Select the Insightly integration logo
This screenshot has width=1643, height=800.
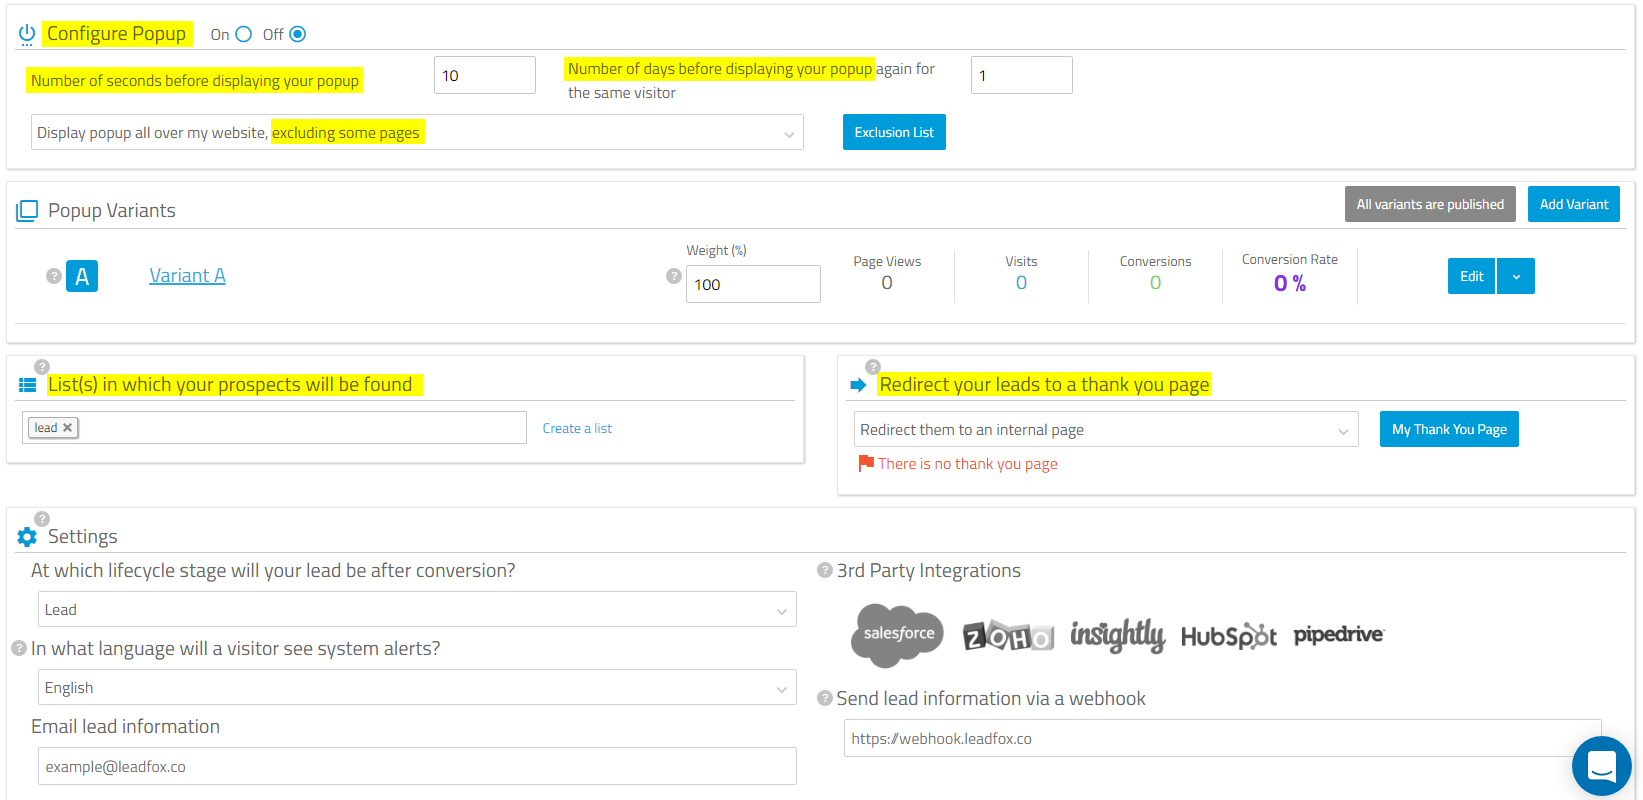[x=1118, y=635]
